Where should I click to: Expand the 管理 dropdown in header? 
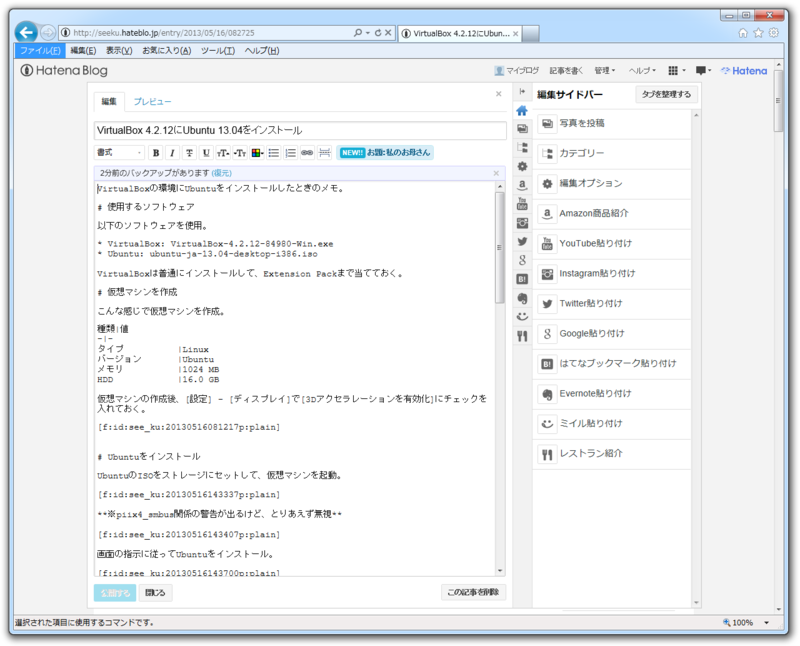(605, 70)
